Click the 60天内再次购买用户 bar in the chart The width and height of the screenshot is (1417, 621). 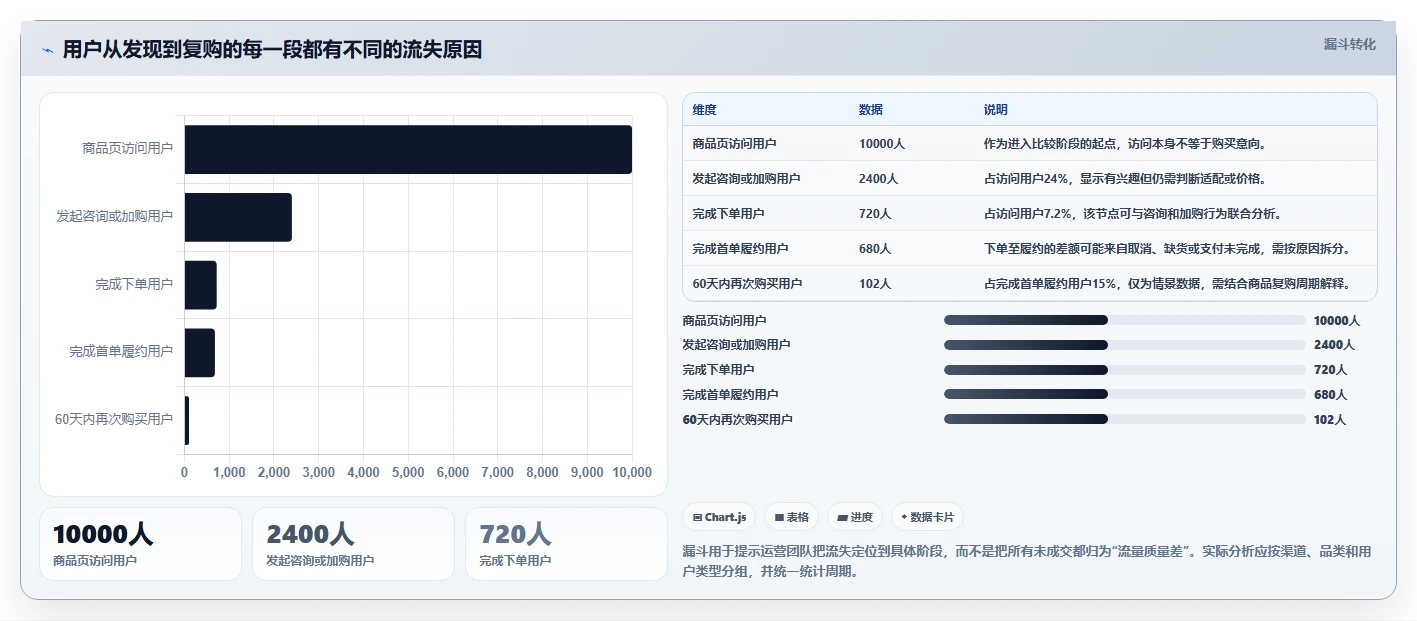(x=187, y=420)
